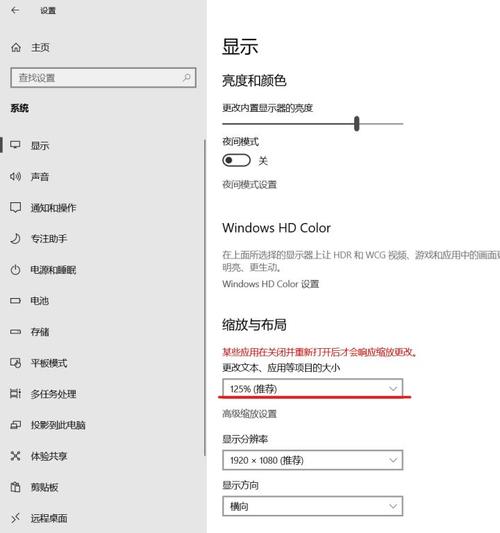This screenshot has width=500, height=533.
Task: Click the 电池 battery icon
Action: click(x=15, y=301)
